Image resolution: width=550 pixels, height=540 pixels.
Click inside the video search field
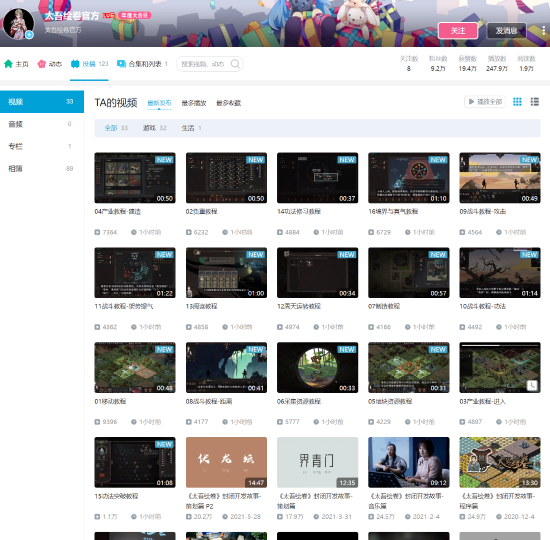coord(204,64)
